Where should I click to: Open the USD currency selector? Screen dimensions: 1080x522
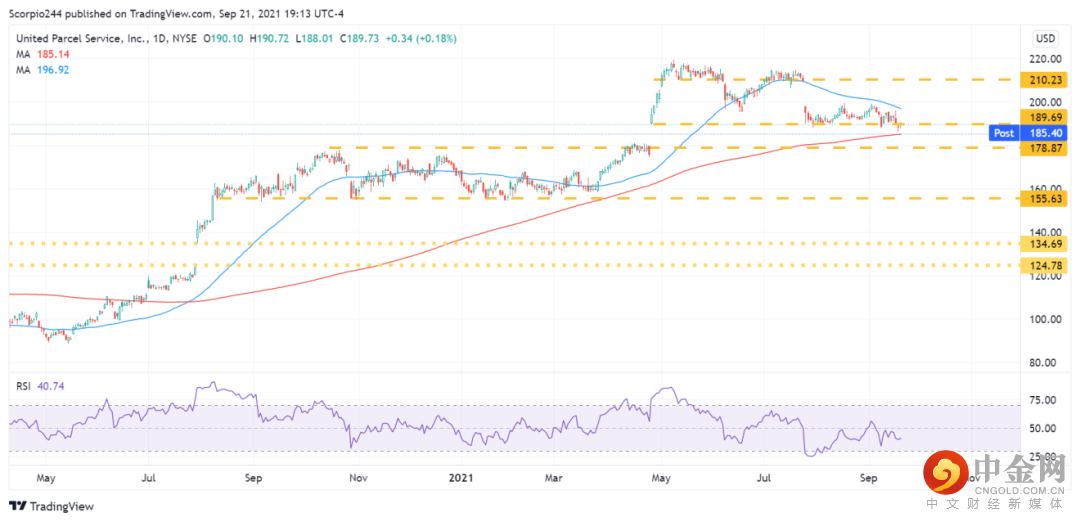coord(1045,38)
